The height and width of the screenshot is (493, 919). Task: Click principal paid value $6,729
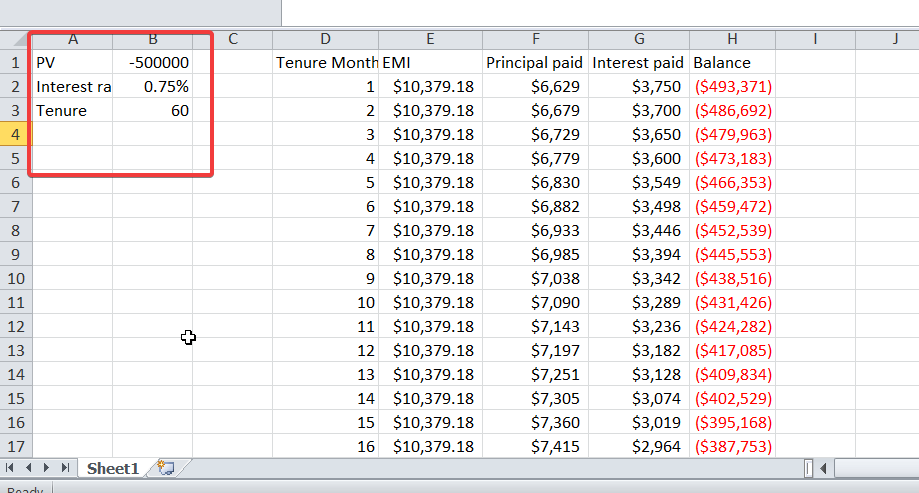[x=536, y=134]
